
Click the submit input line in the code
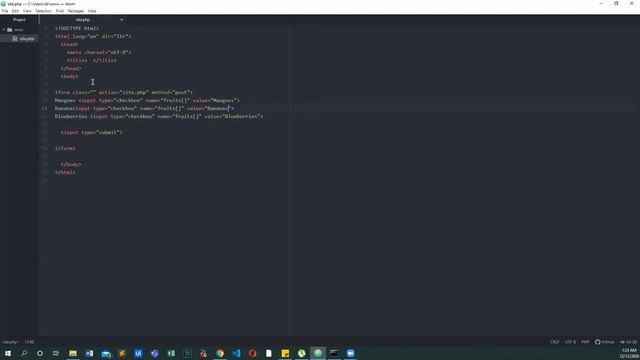click(91, 132)
